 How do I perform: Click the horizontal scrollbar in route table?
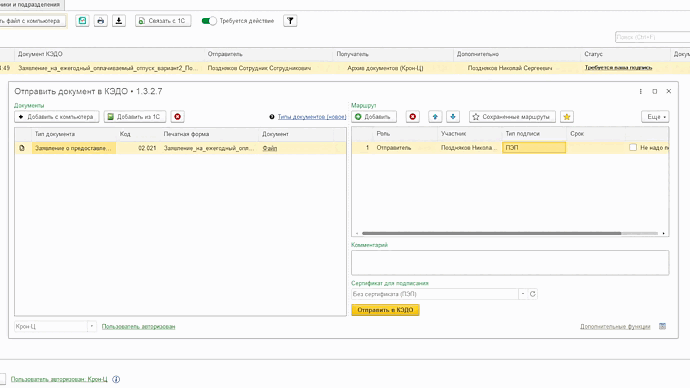pos(492,233)
